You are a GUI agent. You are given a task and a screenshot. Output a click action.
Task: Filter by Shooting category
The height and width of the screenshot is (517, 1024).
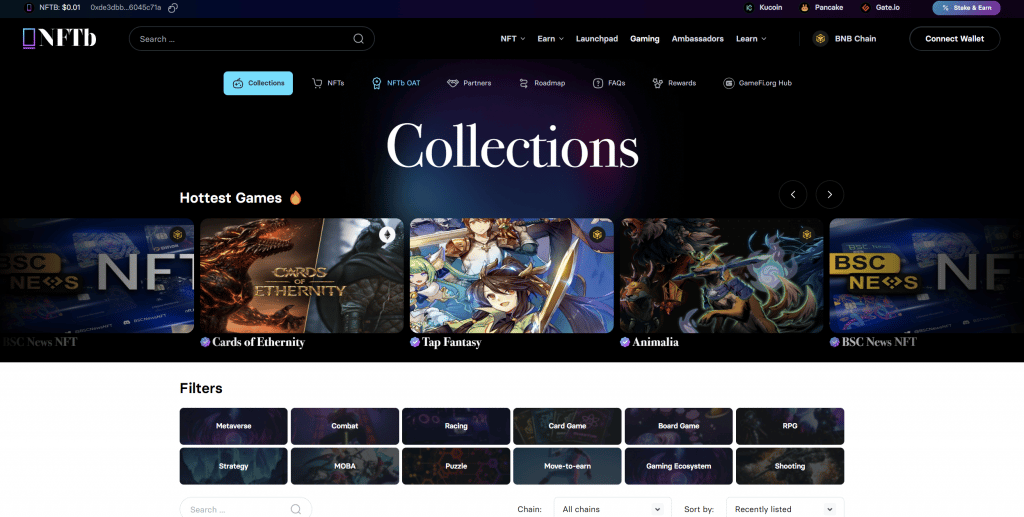tap(790, 466)
